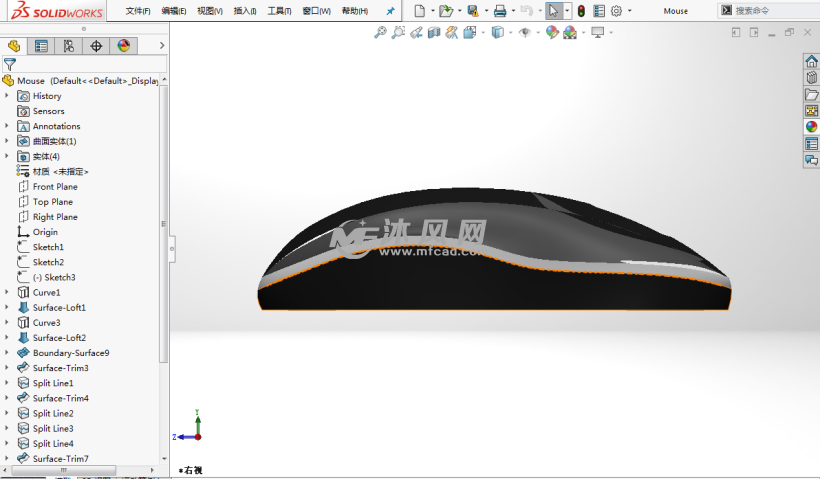Switch to FeatureManager design tree tab
This screenshot has height=479, width=820.
(14, 46)
